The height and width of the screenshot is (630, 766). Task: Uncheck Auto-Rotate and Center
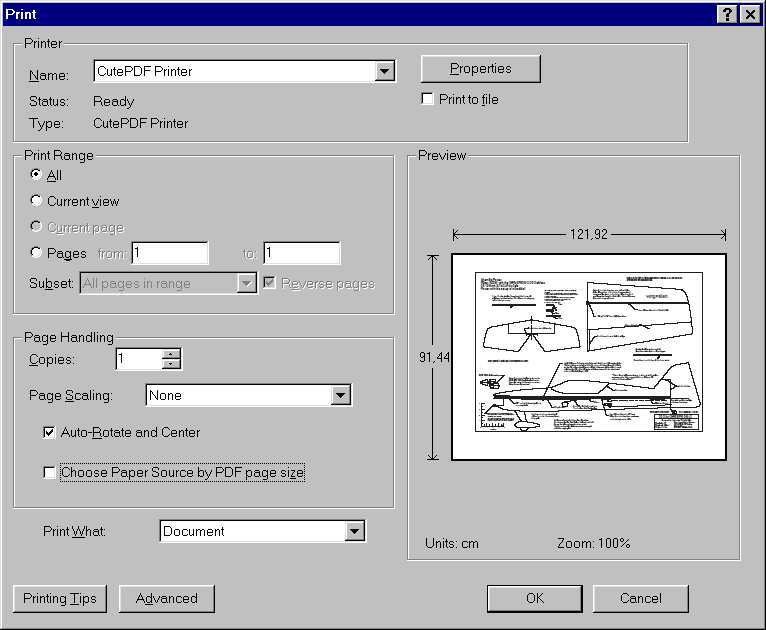tap(49, 433)
